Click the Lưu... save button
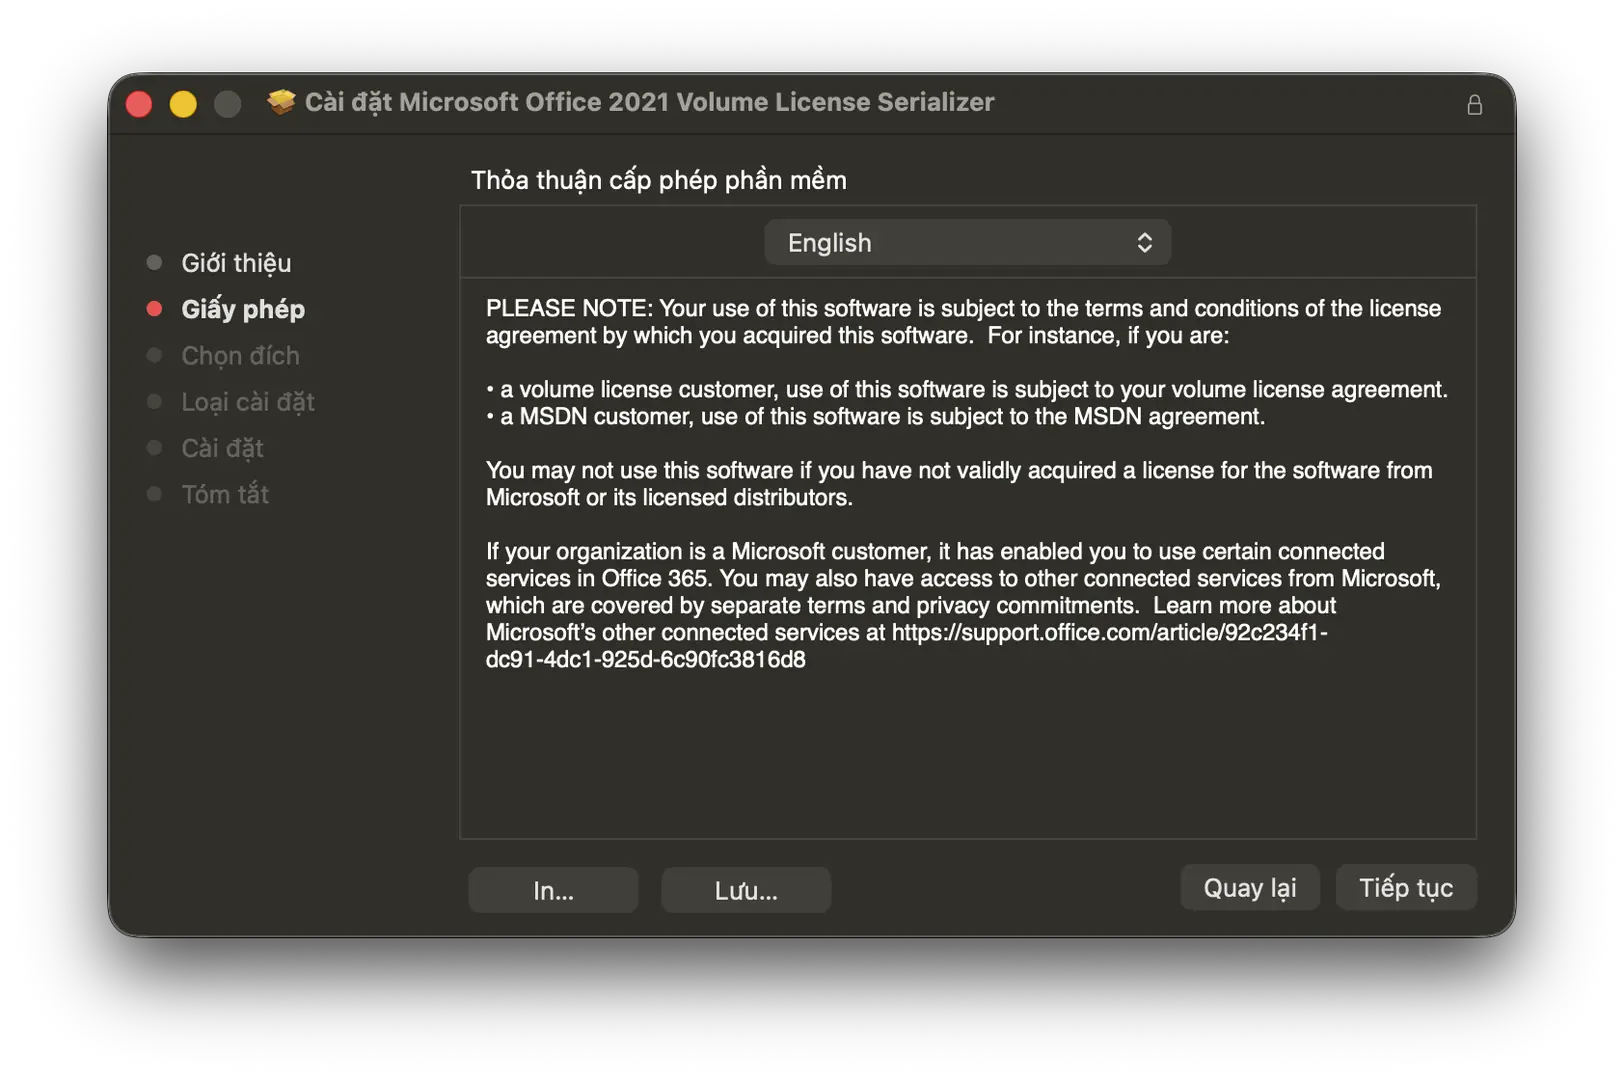The image size is (1624, 1080). (x=746, y=890)
